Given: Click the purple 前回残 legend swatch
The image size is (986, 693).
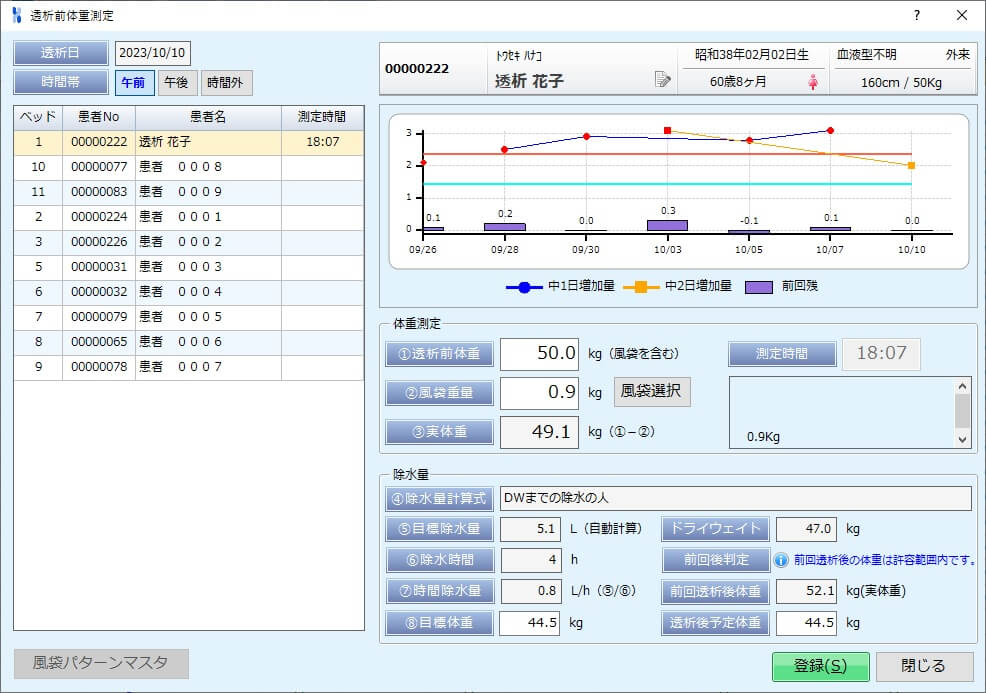Looking at the screenshot, I should pos(759,286).
